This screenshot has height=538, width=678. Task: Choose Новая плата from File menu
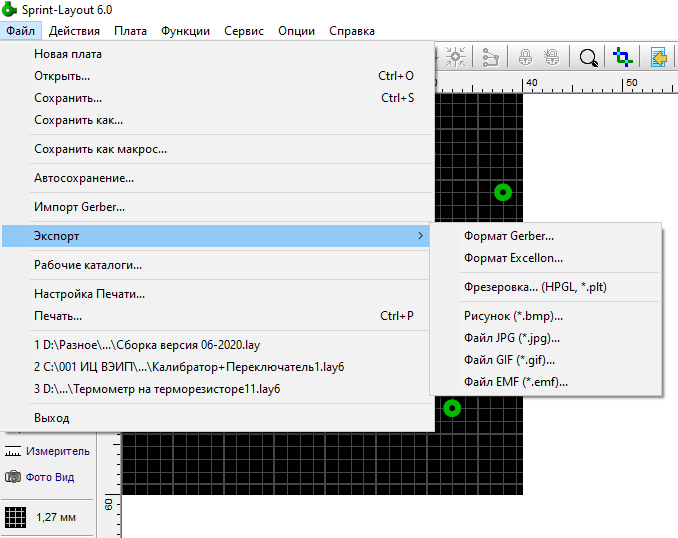[218, 54]
